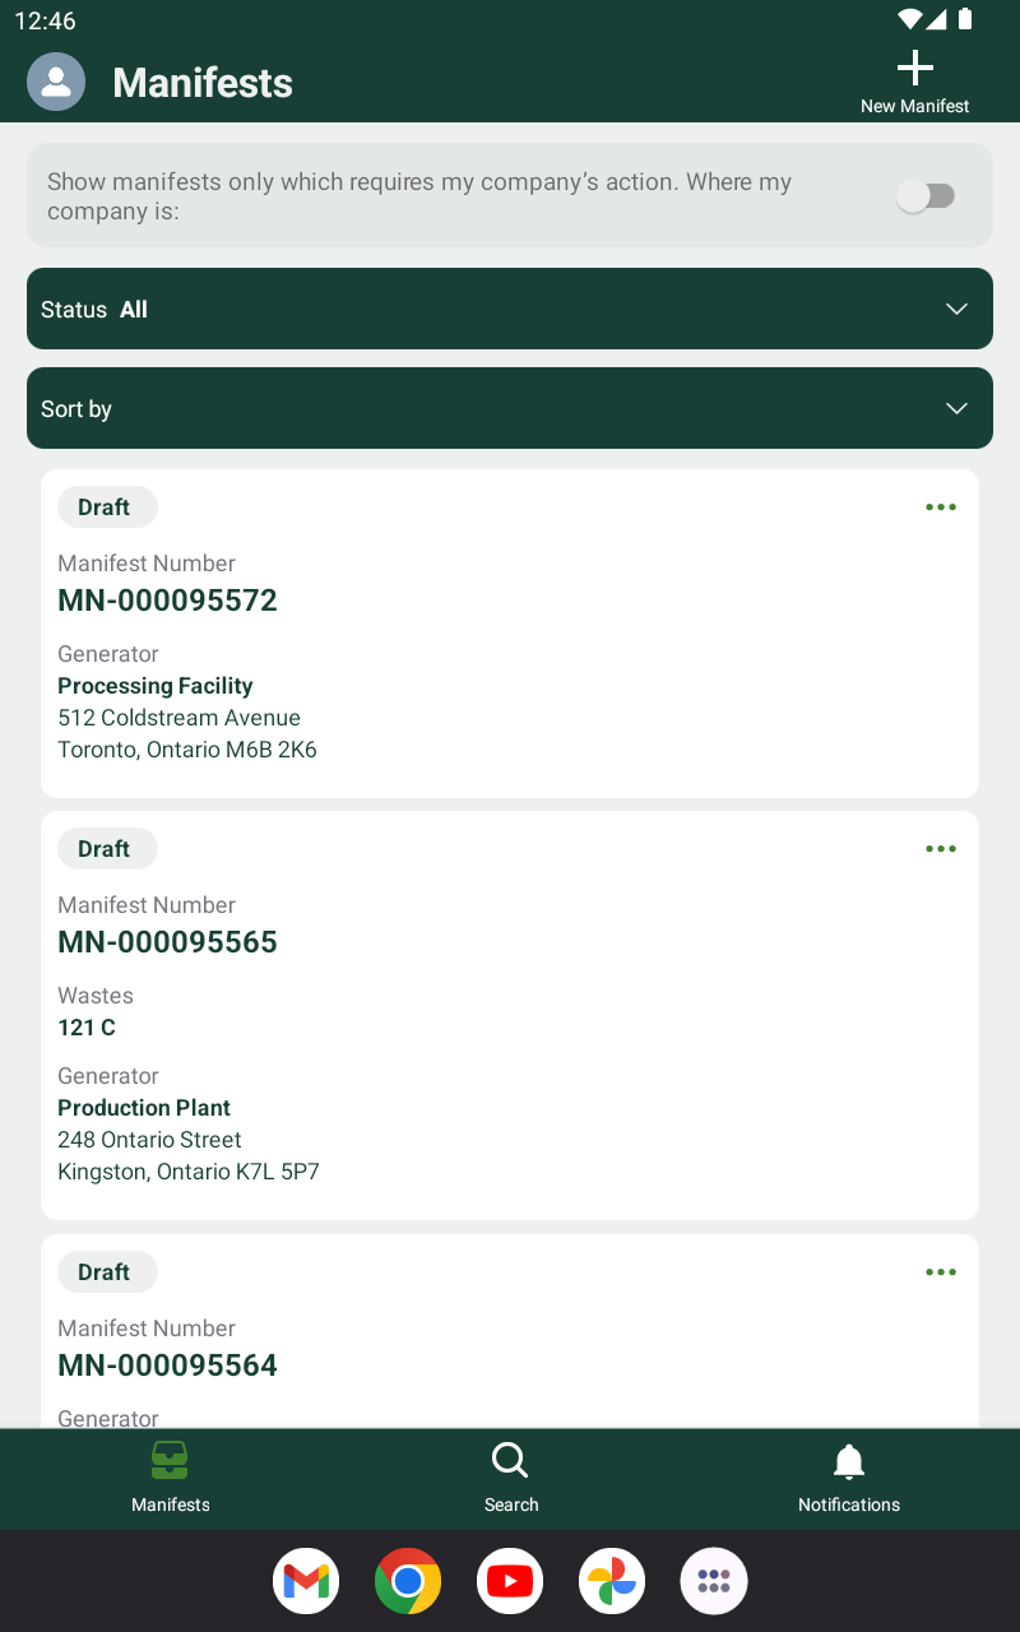The height and width of the screenshot is (1632, 1020).
Task: Open options menu for manifest MN-000095565
Action: (940, 849)
